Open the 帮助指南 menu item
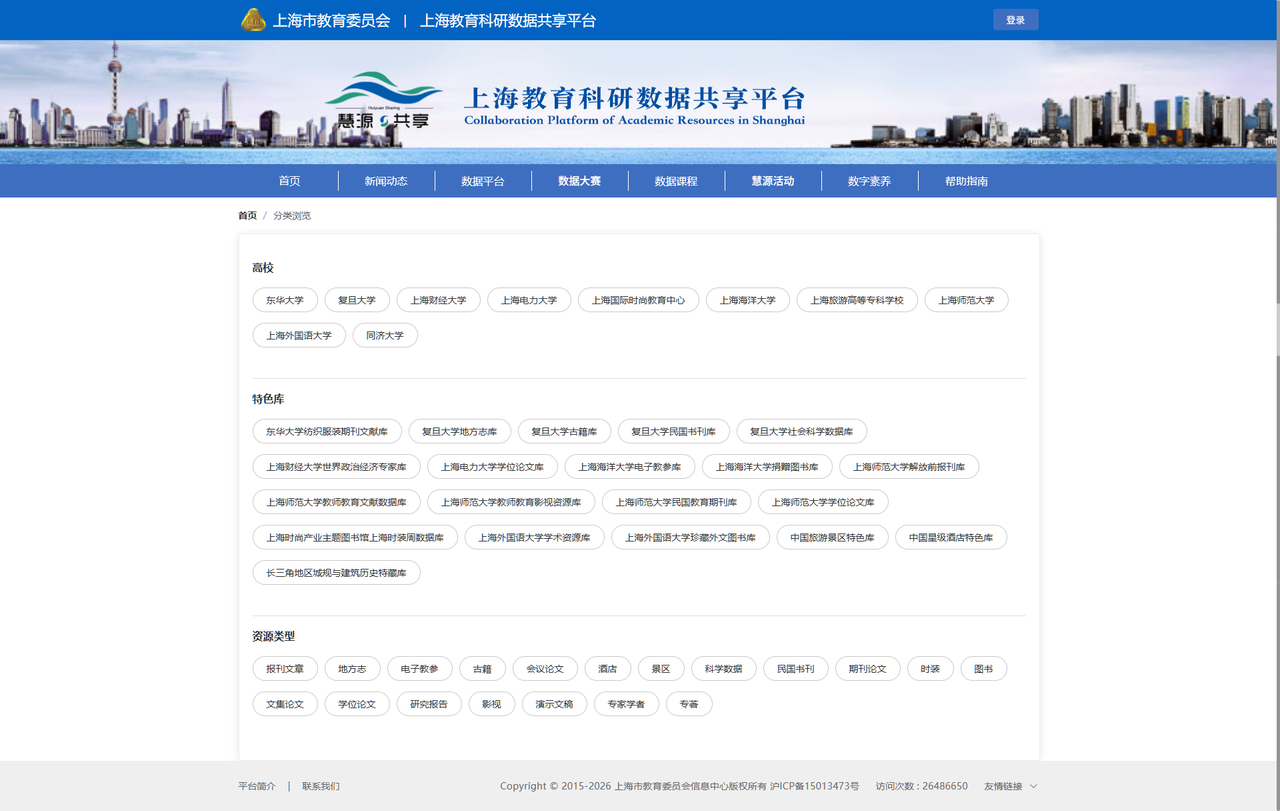The width and height of the screenshot is (1280, 811). click(966, 181)
